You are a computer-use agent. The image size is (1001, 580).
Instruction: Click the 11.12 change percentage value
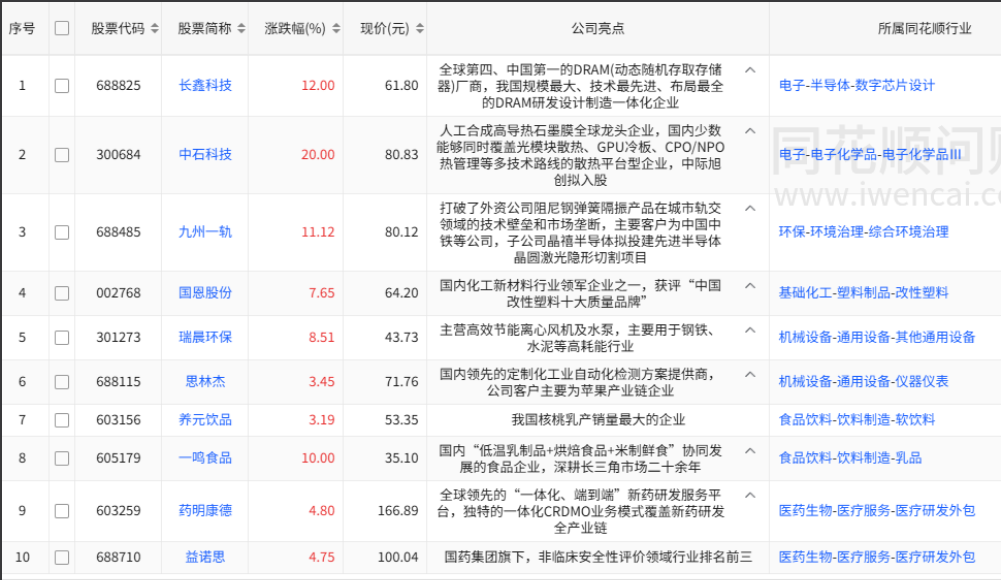318,232
